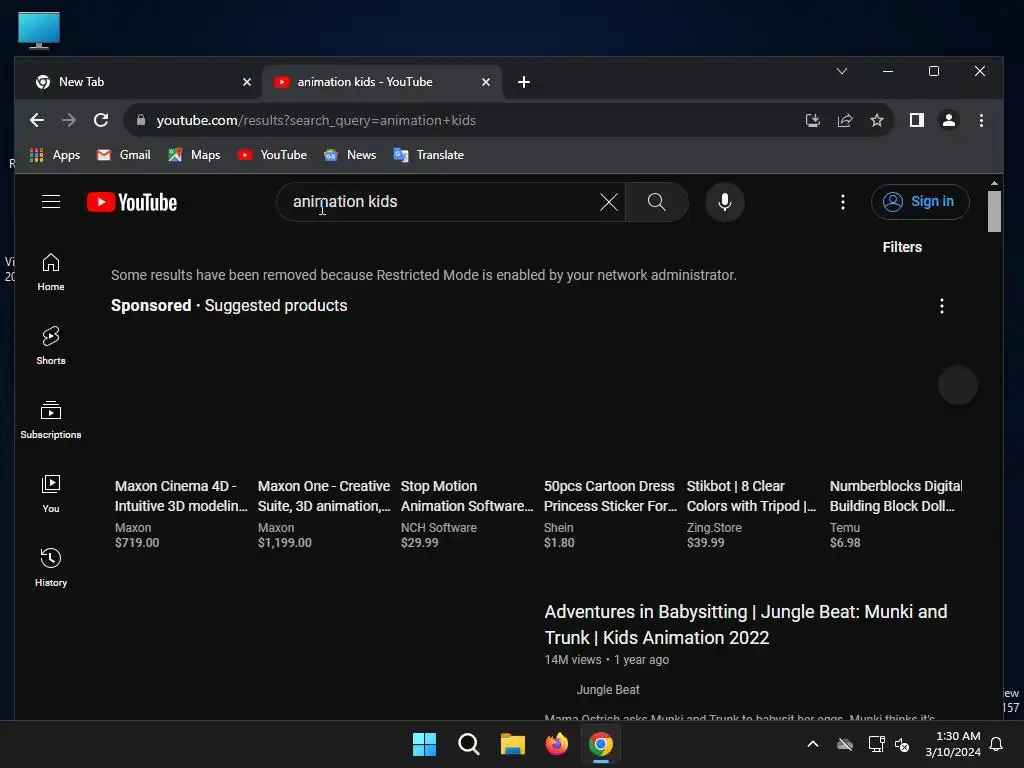The width and height of the screenshot is (1024, 768).
Task: Open the This PC desktop icon
Action: pos(39,30)
